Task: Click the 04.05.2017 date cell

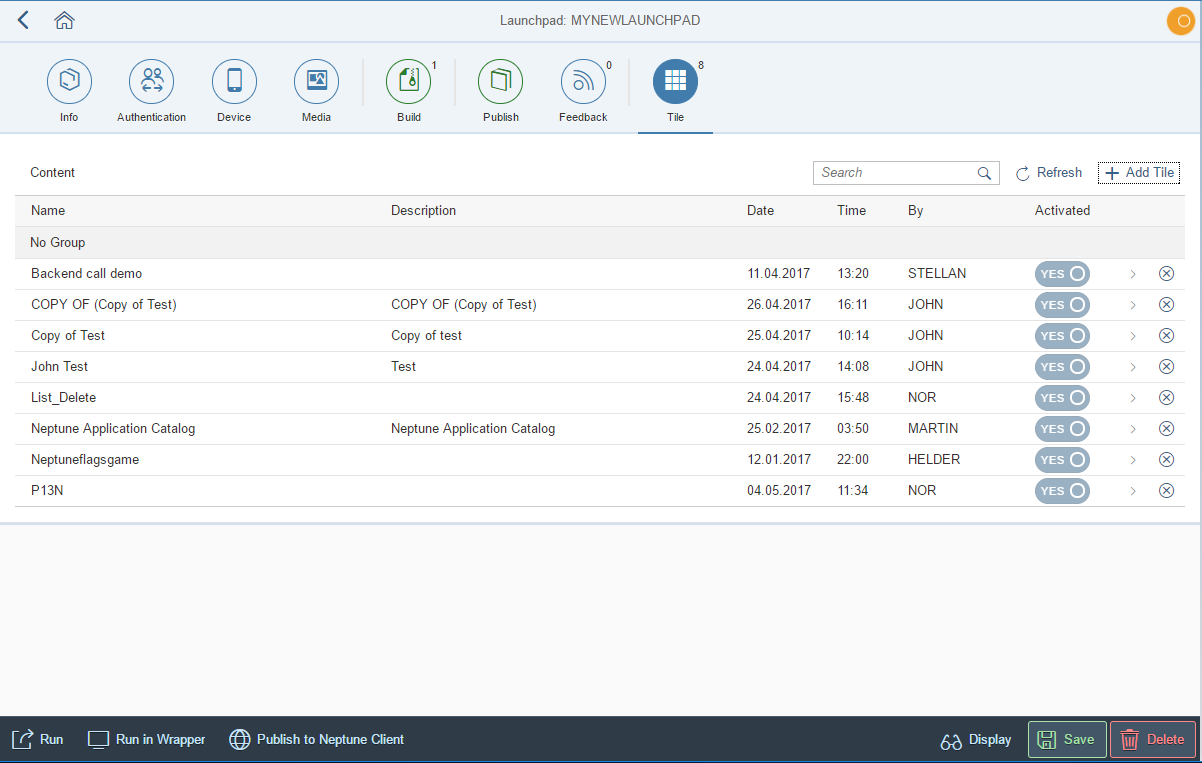Action: 779,491
